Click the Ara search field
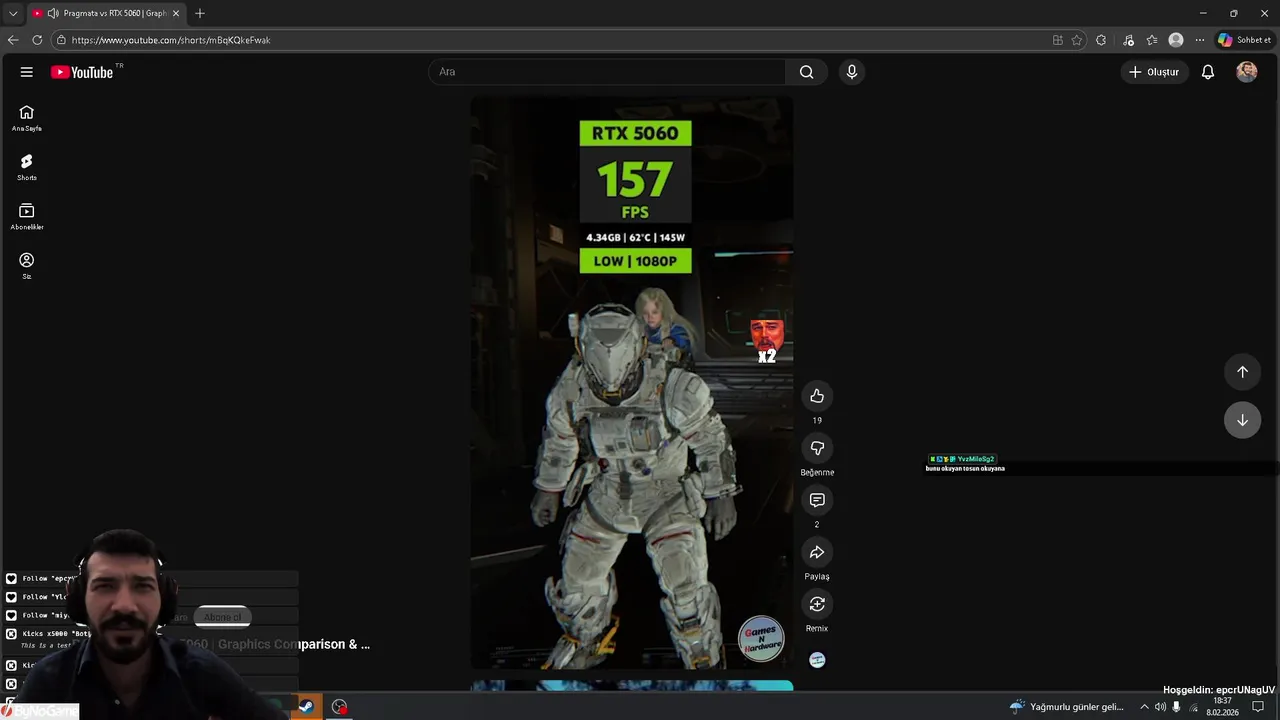Image resolution: width=1280 pixels, height=720 pixels. click(x=608, y=72)
